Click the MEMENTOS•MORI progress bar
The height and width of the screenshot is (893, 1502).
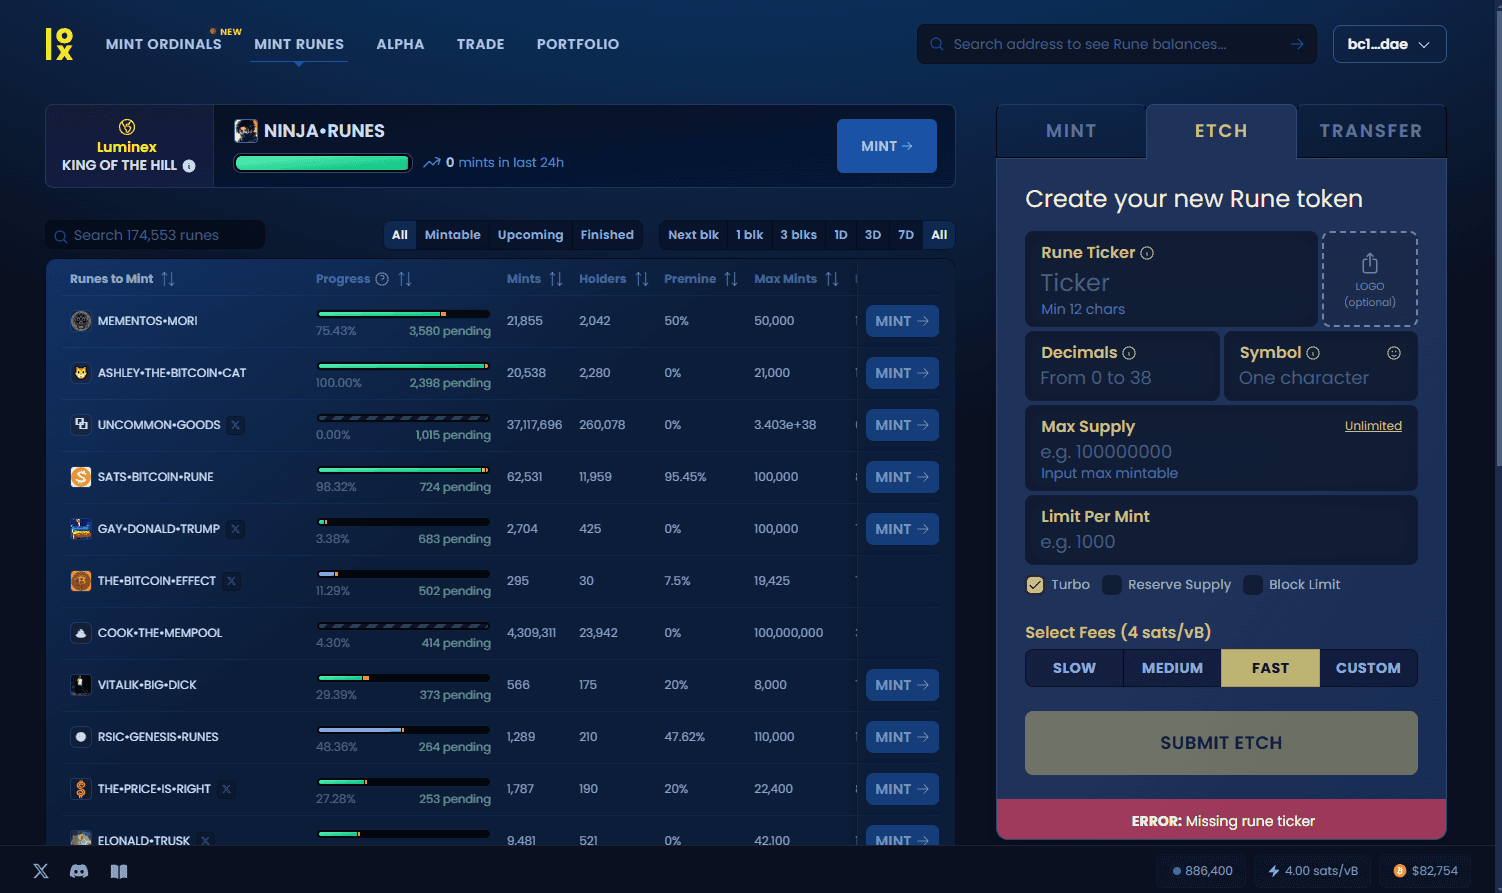pos(403,314)
